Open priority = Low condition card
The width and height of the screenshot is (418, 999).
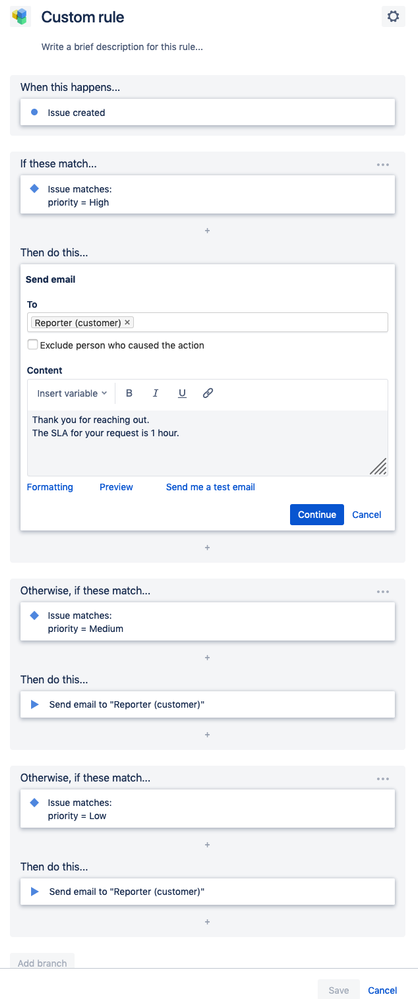click(x=208, y=809)
